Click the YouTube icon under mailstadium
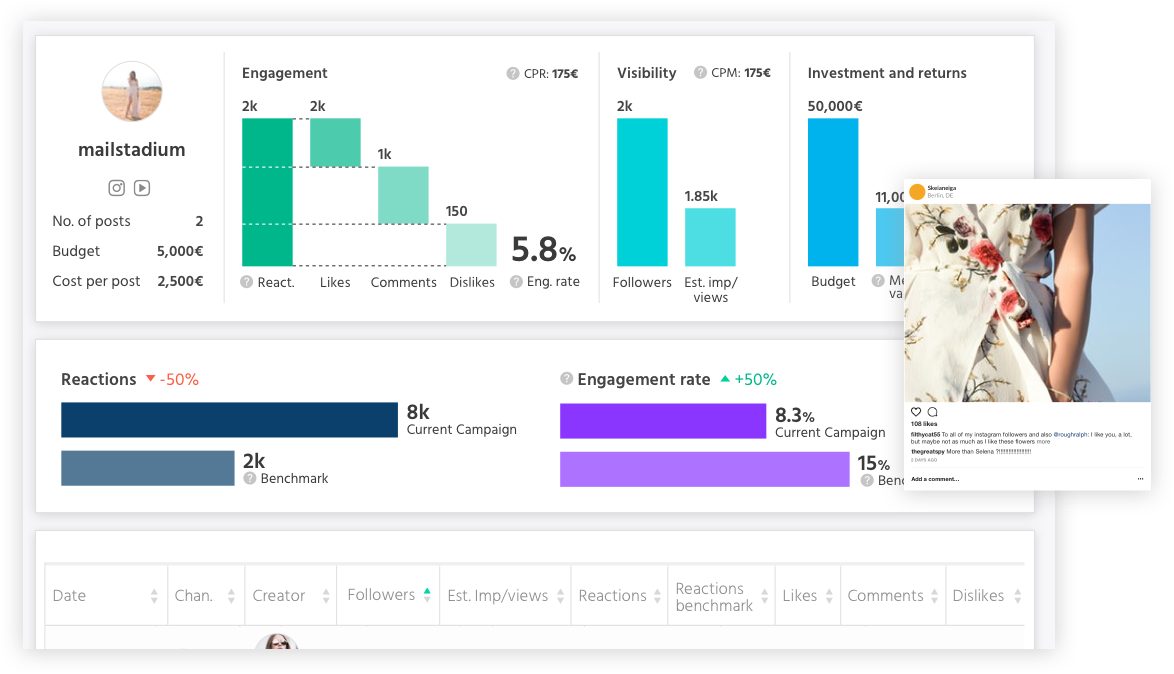 (x=143, y=188)
